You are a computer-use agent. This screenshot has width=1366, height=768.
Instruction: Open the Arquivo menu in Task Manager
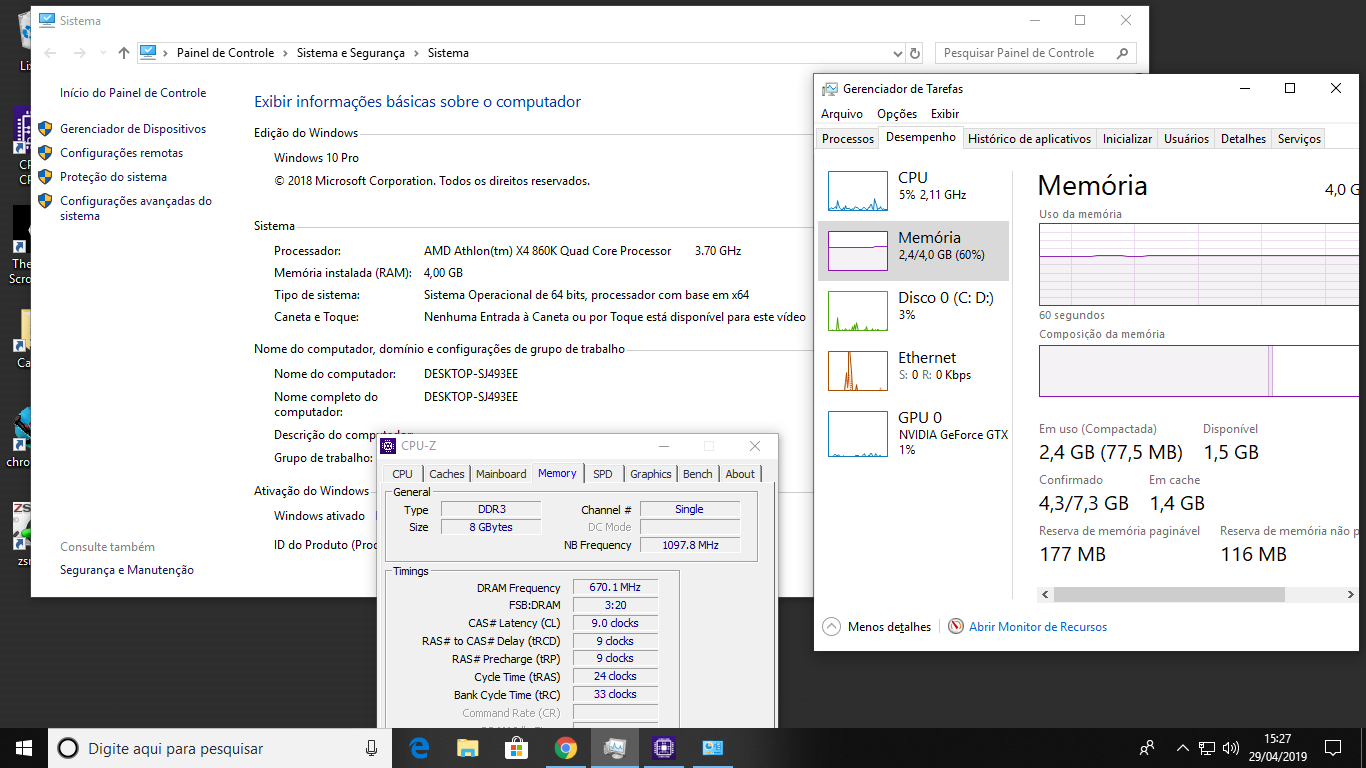841,114
